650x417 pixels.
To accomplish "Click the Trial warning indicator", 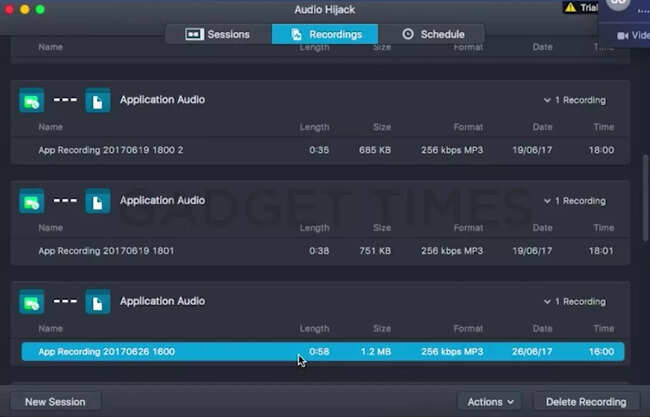I will pos(581,7).
